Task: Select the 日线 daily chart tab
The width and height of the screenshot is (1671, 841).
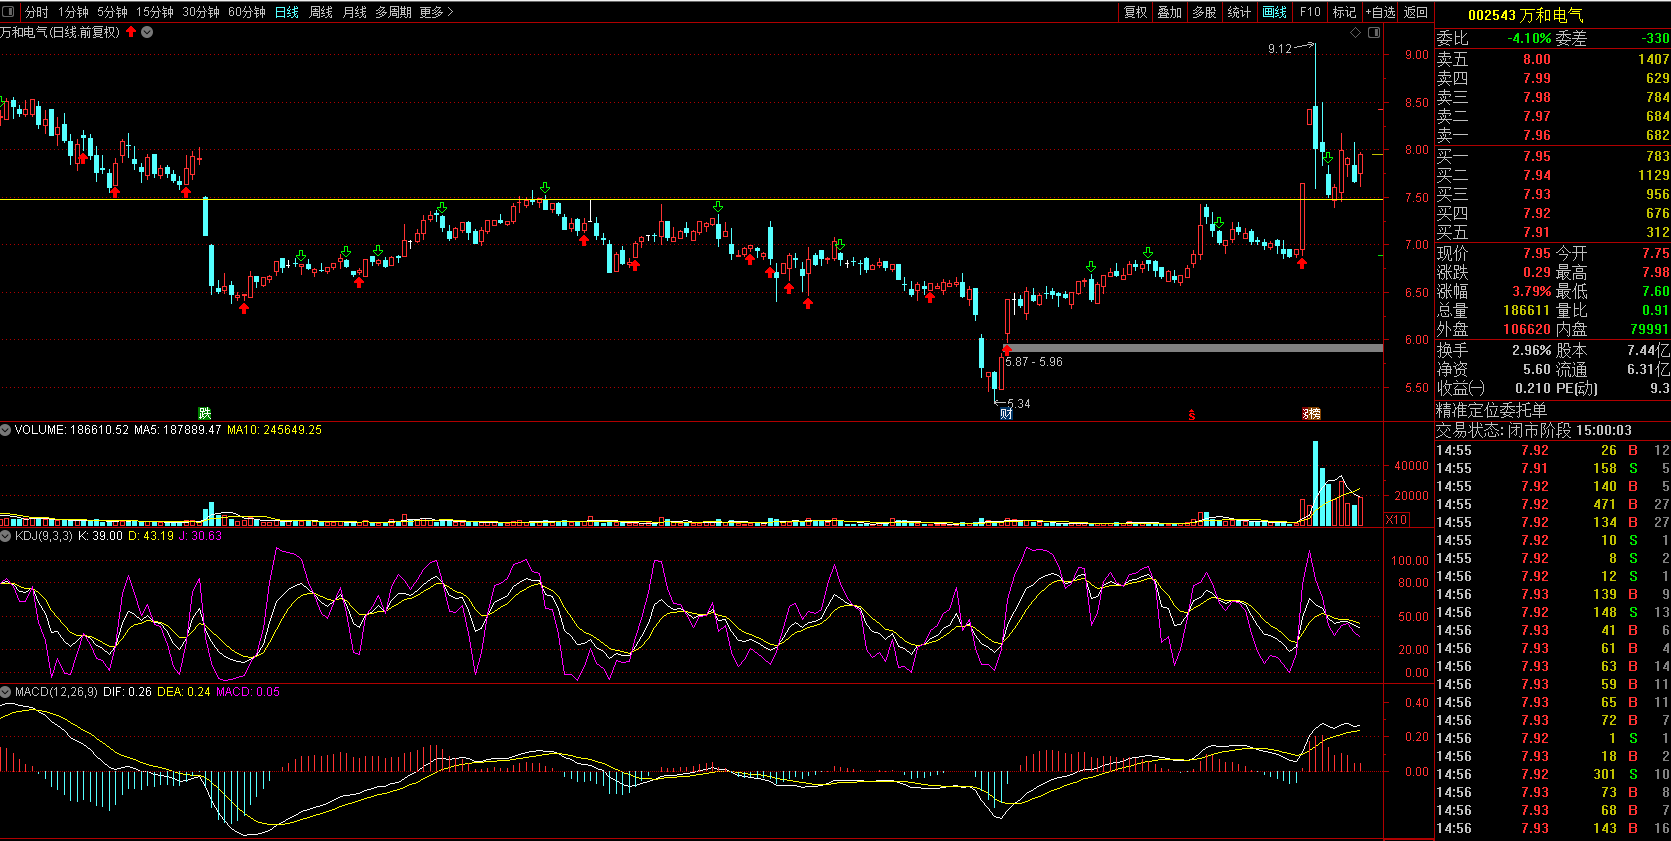Action: click(x=287, y=12)
